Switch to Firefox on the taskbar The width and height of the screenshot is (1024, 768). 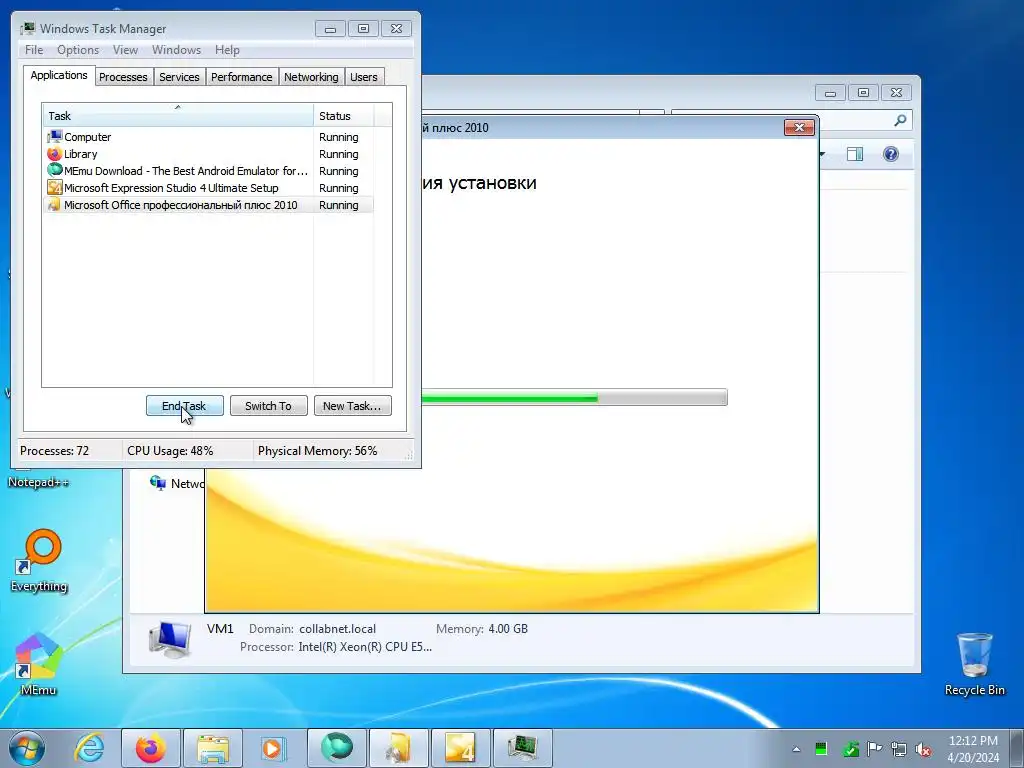click(150, 748)
